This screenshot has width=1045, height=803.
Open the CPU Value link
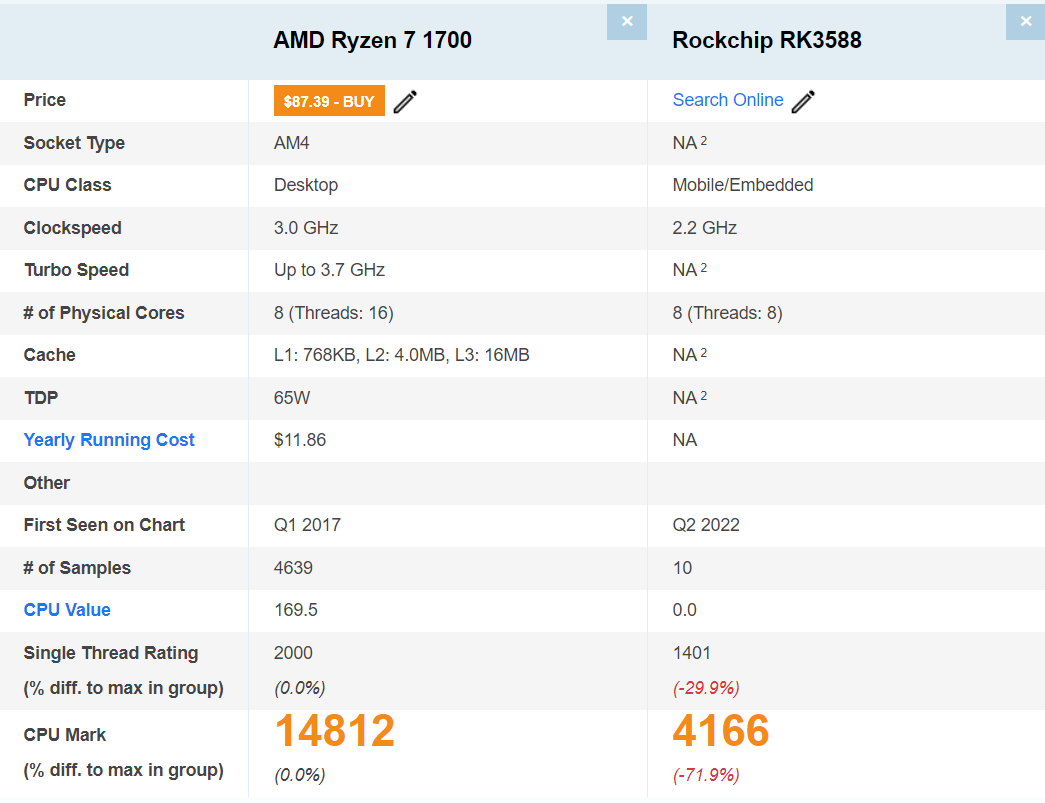67,610
